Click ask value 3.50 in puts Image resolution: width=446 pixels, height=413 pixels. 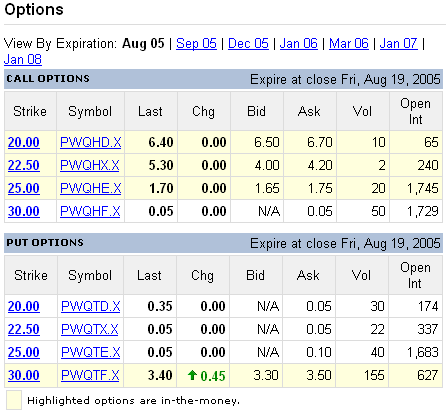tap(319, 375)
